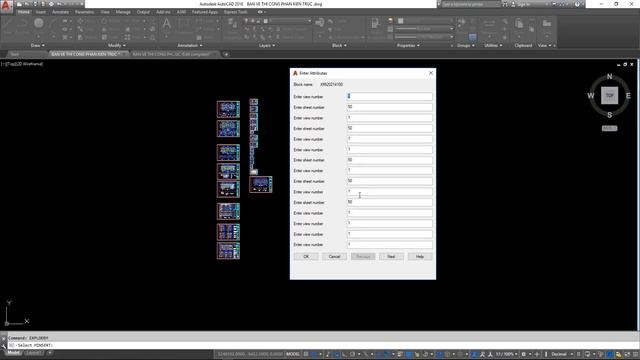This screenshot has width=640, height=360.
Task: Click the keyword search box in title bar
Action: coord(471,4)
